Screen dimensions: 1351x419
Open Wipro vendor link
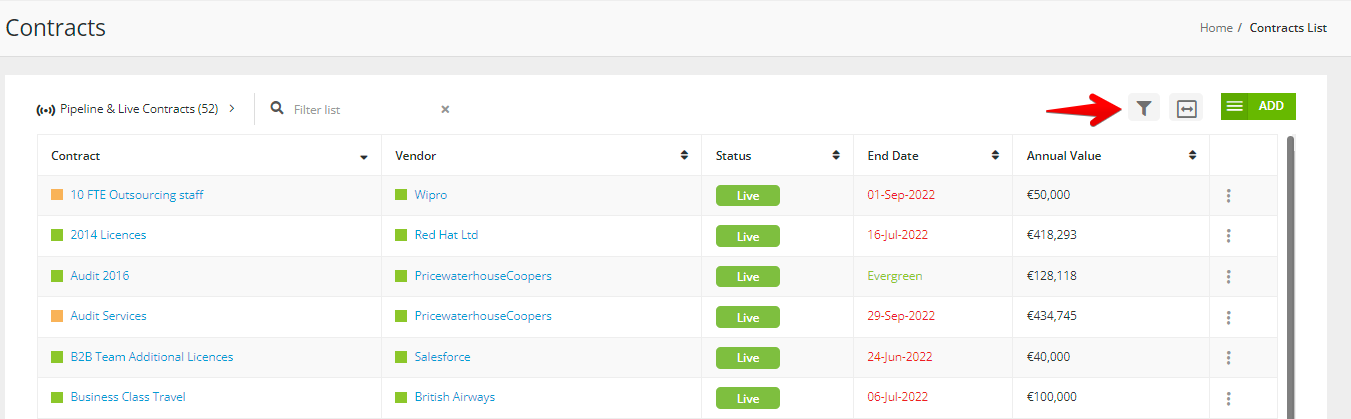point(431,195)
